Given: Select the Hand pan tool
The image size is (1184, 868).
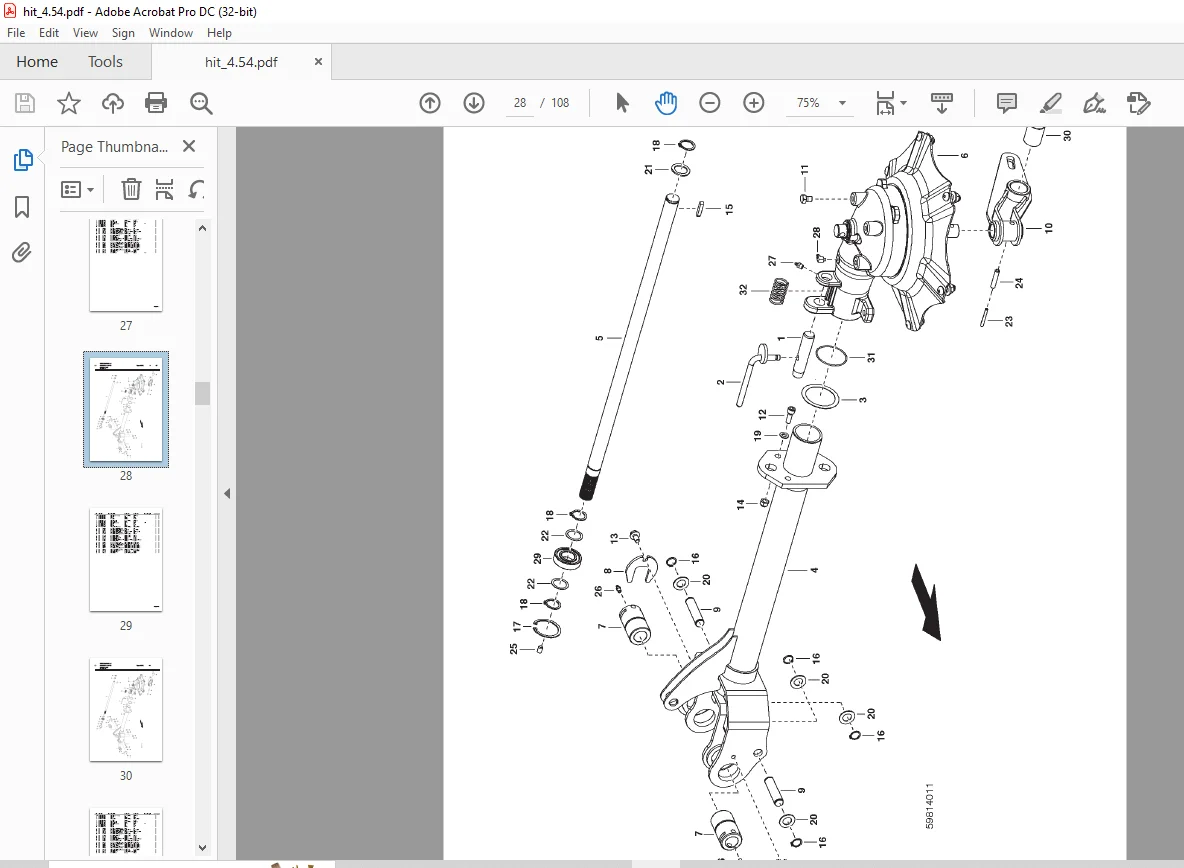Looking at the screenshot, I should pyautogui.click(x=665, y=103).
